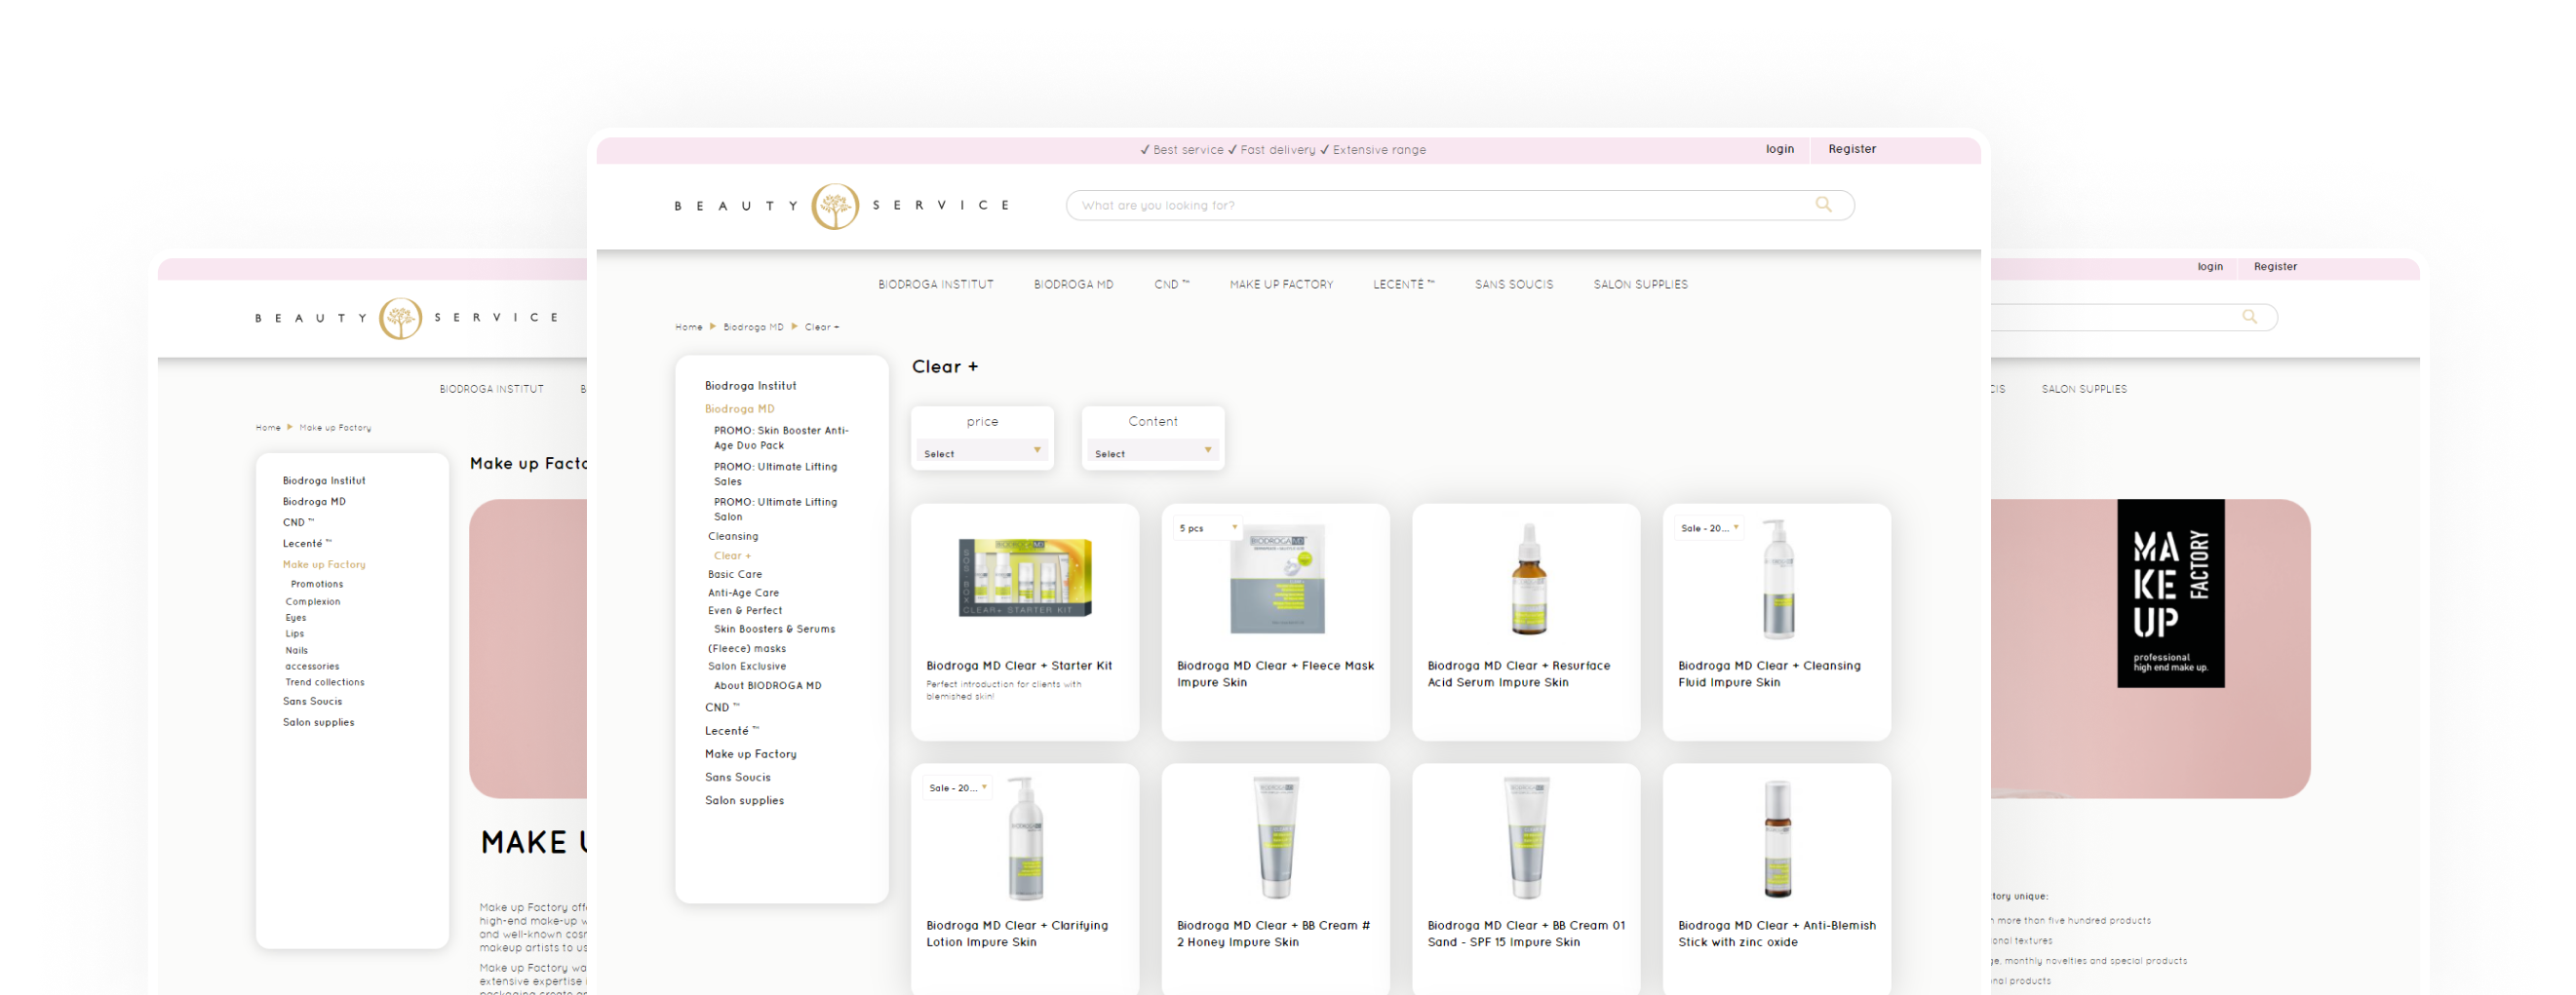Click the search magnifier icon in the right background window
The image size is (2576, 995).
[x=2249, y=316]
